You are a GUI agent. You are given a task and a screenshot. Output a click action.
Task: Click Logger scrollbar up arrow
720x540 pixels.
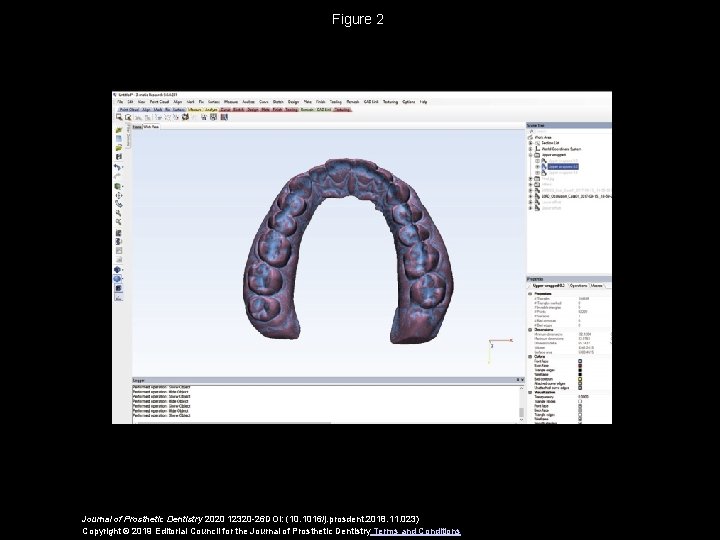(521, 388)
